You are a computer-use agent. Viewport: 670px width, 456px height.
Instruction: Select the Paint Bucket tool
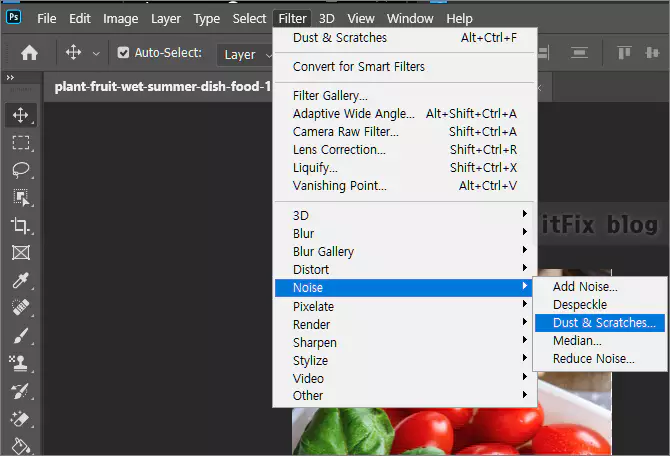[20, 446]
